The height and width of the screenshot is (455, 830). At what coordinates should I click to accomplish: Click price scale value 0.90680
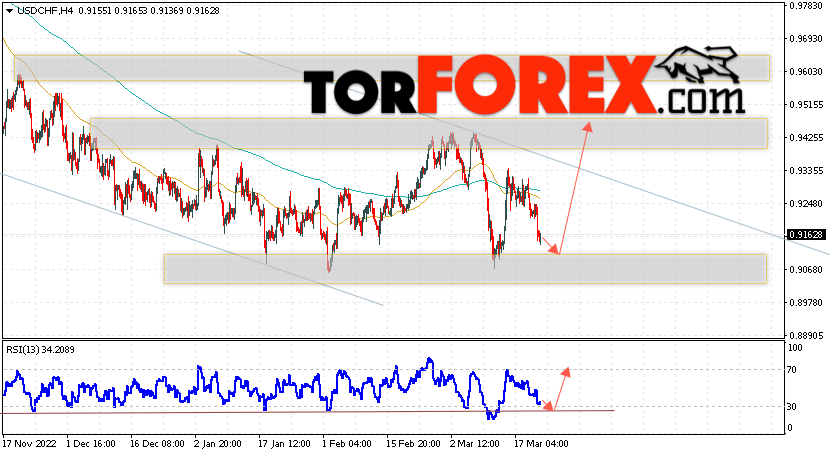[807, 269]
